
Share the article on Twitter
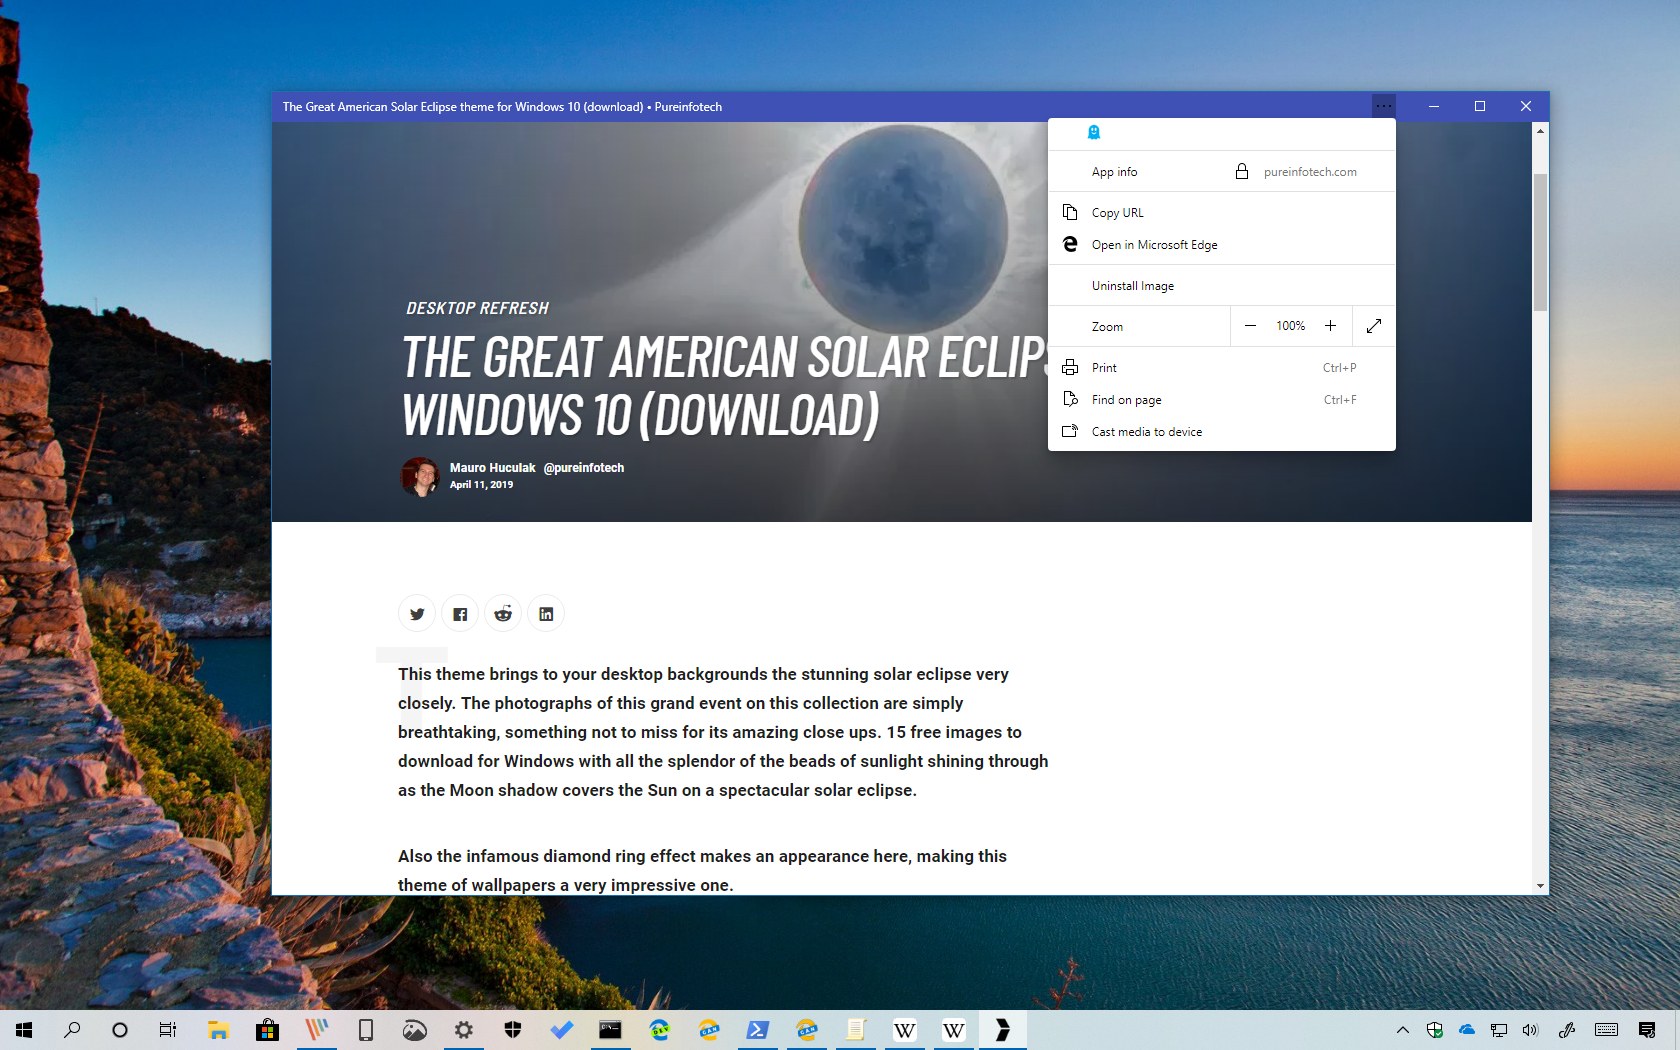(x=417, y=614)
